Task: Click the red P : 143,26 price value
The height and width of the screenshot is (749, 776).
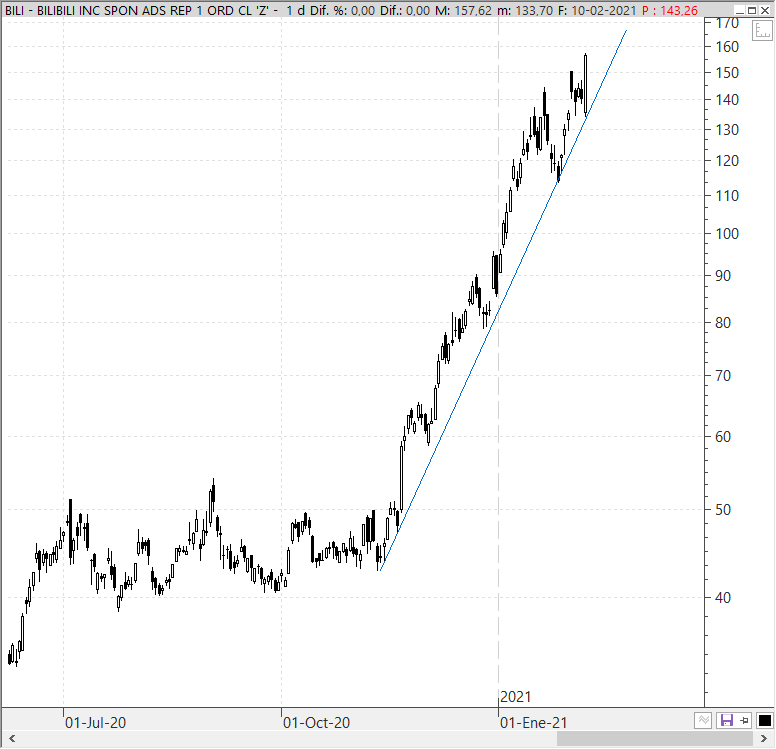Action: tap(670, 10)
